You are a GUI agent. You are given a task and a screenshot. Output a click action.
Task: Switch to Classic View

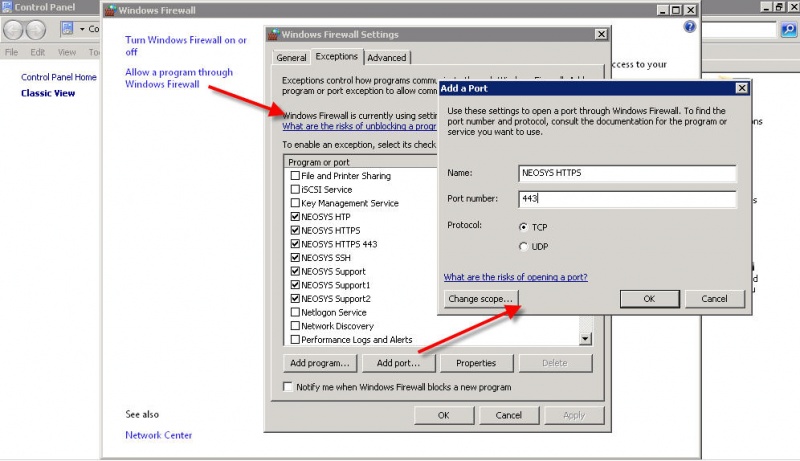pos(48,93)
